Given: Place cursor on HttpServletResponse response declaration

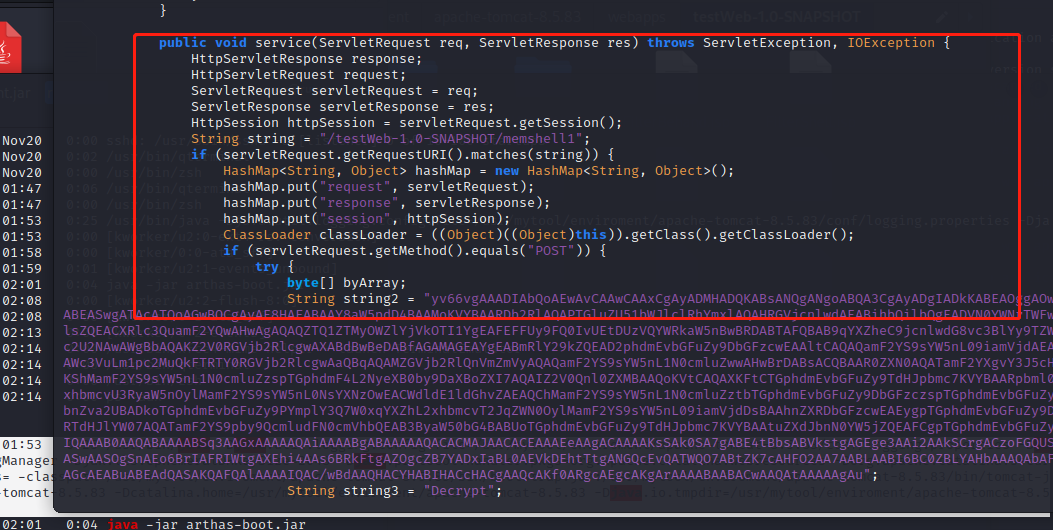Looking at the screenshot, I should [x=305, y=59].
